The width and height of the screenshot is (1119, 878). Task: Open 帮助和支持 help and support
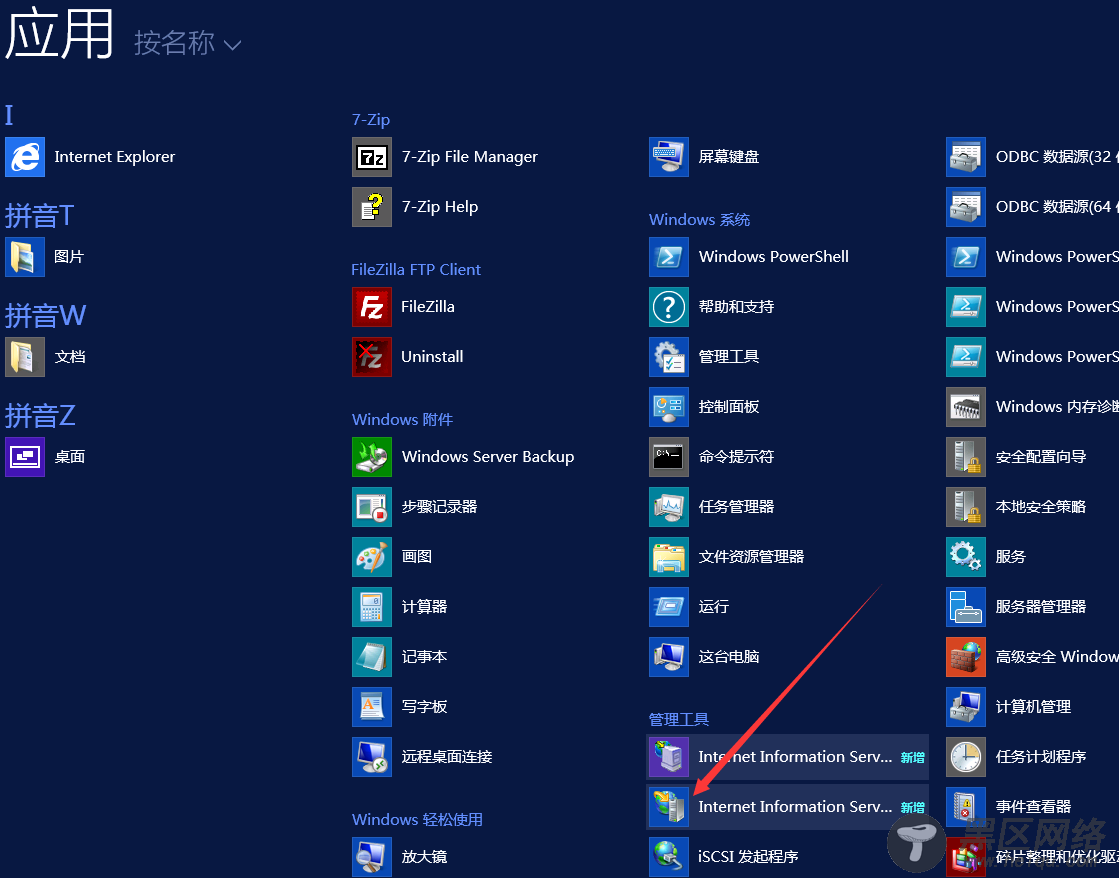(x=712, y=307)
